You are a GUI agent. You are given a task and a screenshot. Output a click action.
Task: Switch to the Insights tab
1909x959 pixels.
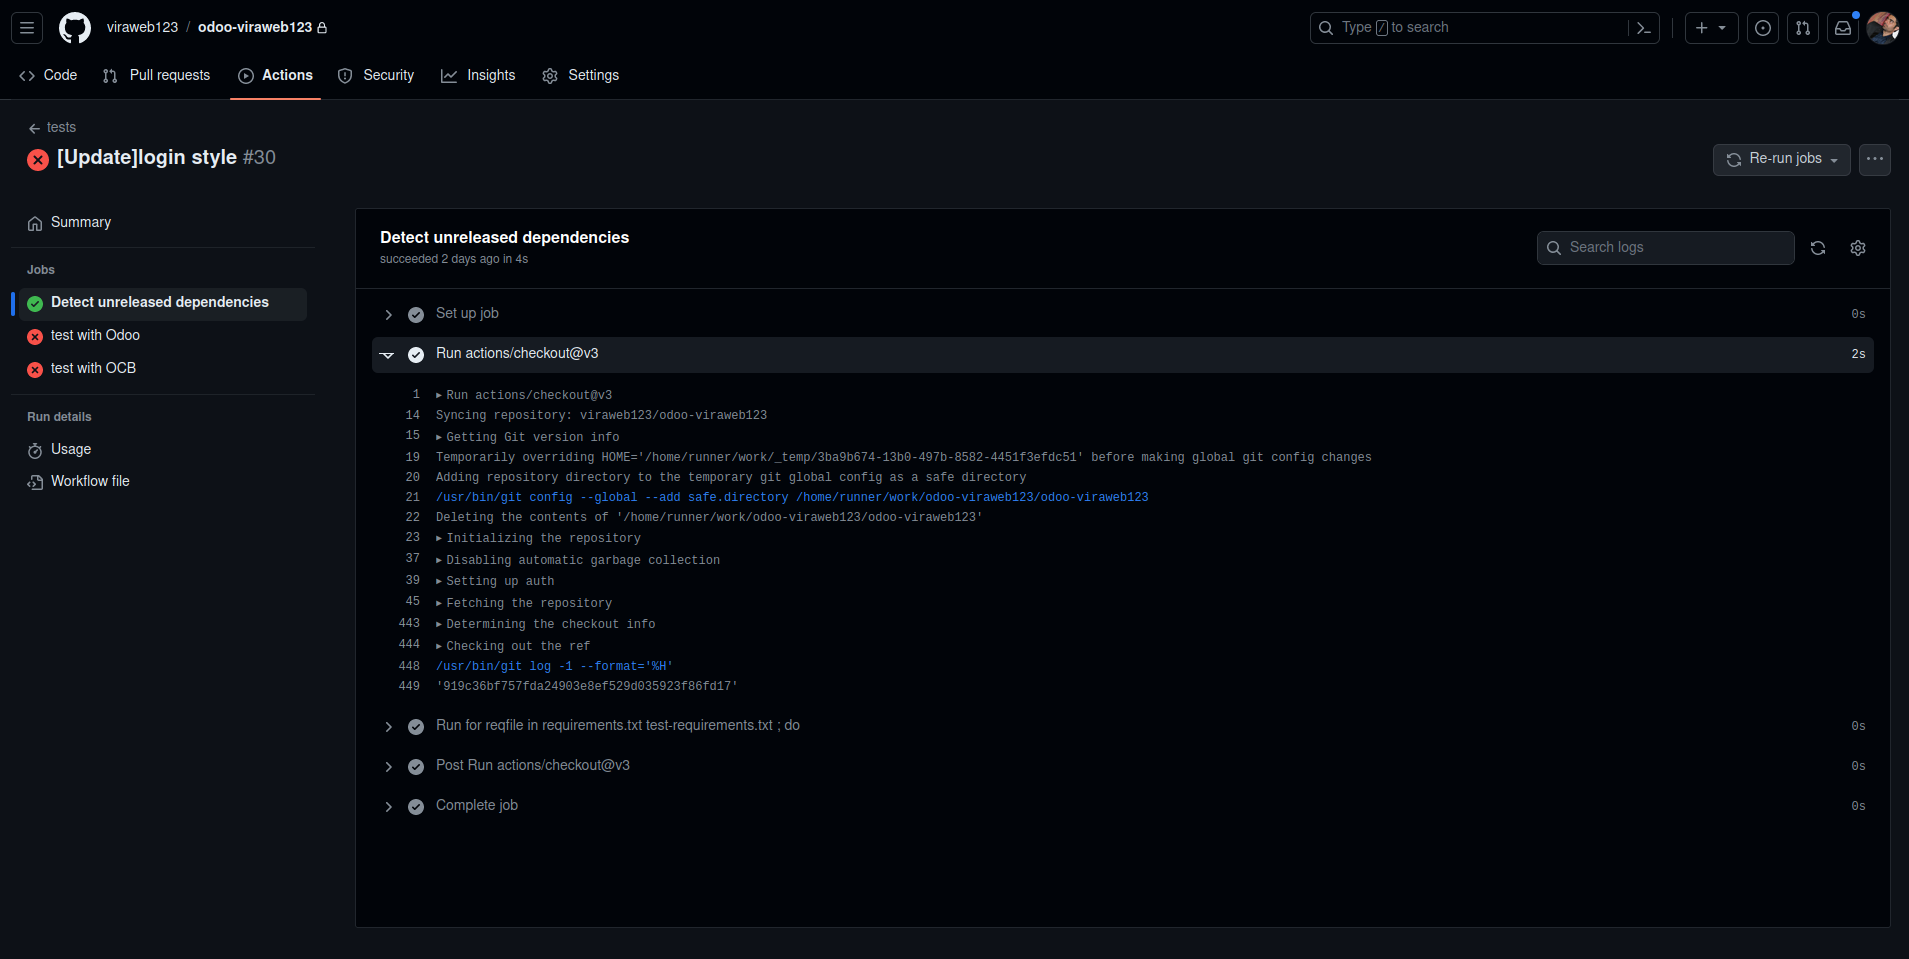[x=478, y=75]
